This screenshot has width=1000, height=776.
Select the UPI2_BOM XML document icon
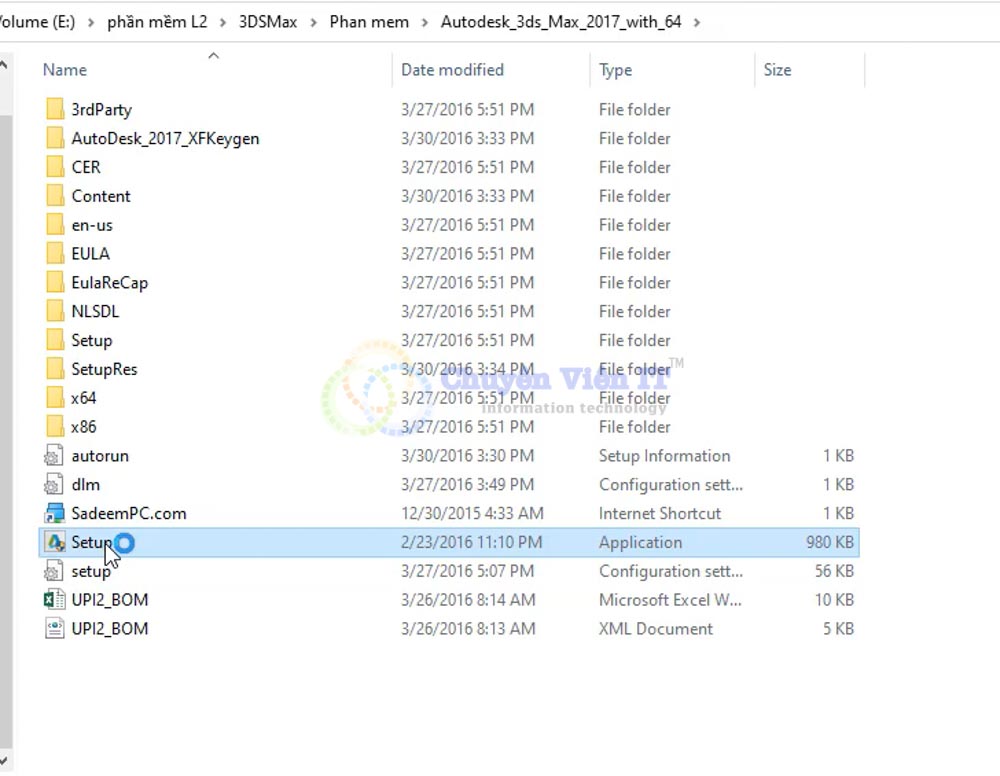pyautogui.click(x=55, y=629)
